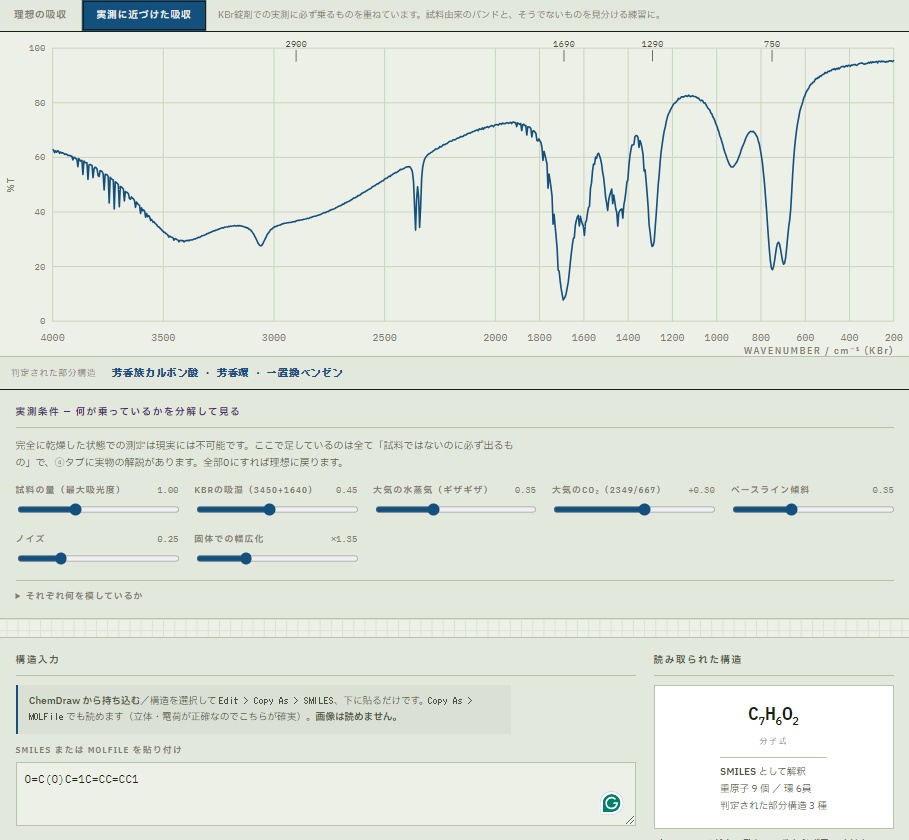Click the %T axis label

10,185
